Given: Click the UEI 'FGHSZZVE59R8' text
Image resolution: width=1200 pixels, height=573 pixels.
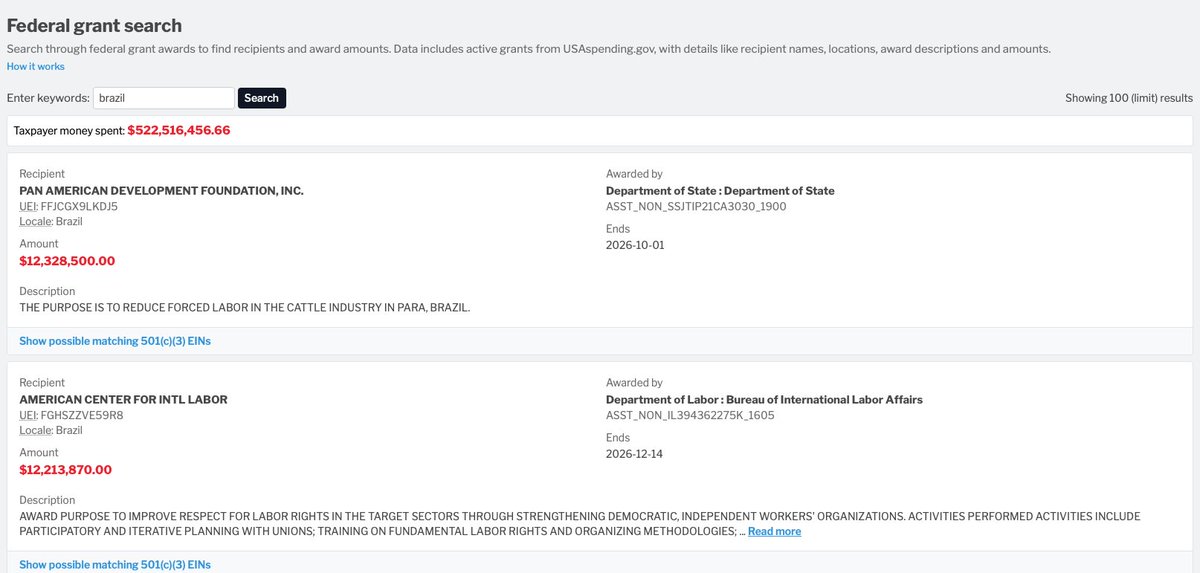Looking at the screenshot, I should click(x=82, y=415).
